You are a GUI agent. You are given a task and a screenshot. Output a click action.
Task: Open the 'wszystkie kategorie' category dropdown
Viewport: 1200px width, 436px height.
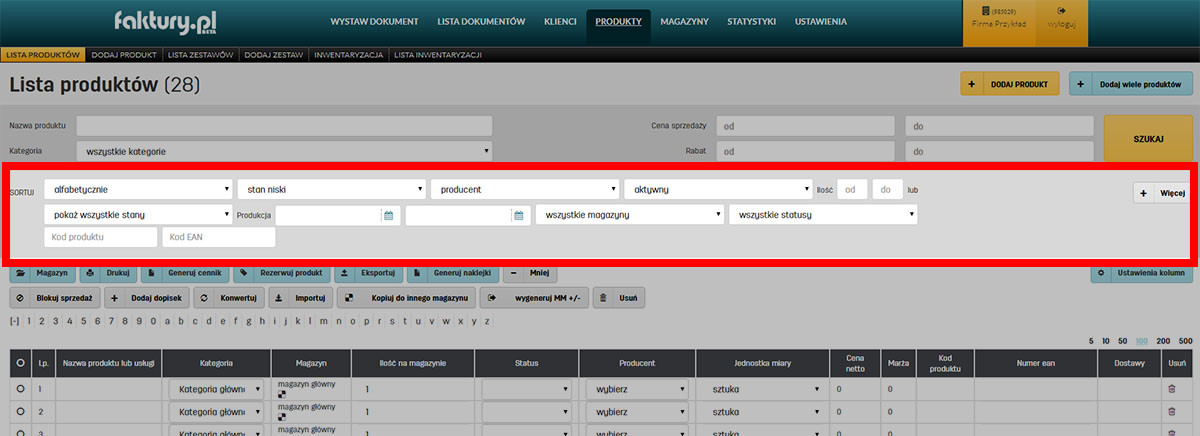[x=284, y=151]
